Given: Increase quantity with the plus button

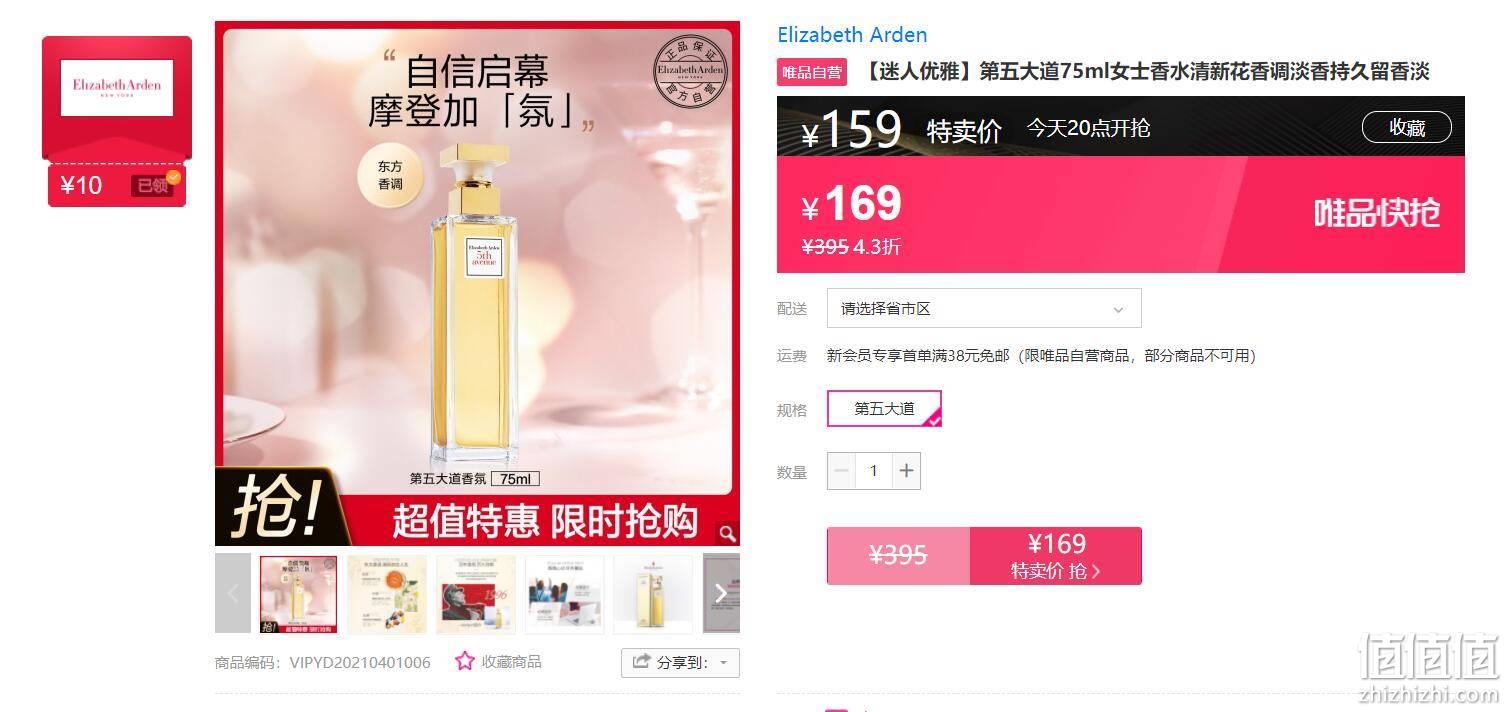Looking at the screenshot, I should (906, 470).
